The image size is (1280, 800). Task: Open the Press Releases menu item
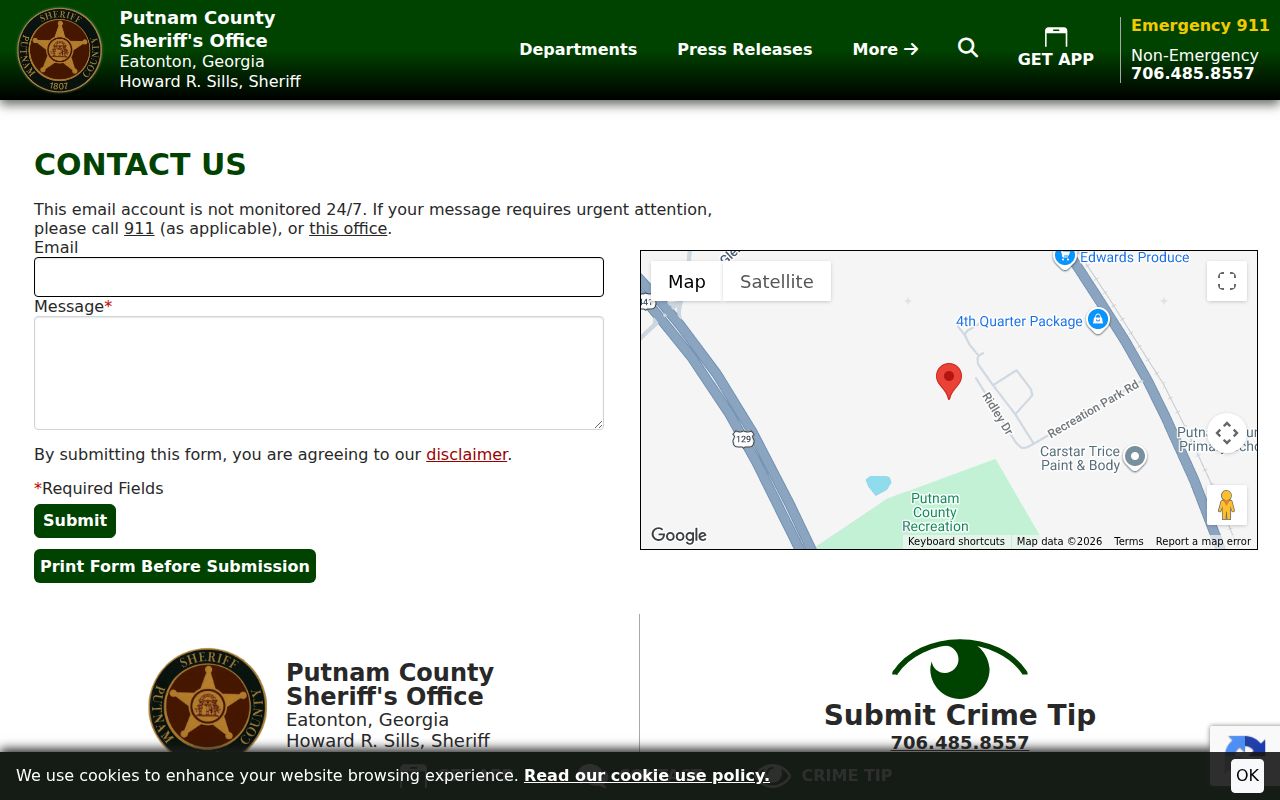tap(745, 49)
